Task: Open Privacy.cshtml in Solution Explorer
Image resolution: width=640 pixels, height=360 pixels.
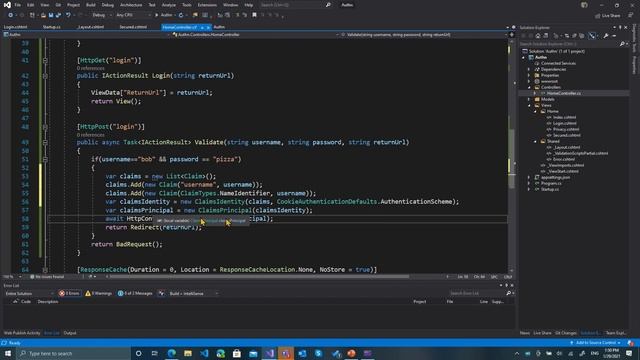Action: [x=565, y=129]
